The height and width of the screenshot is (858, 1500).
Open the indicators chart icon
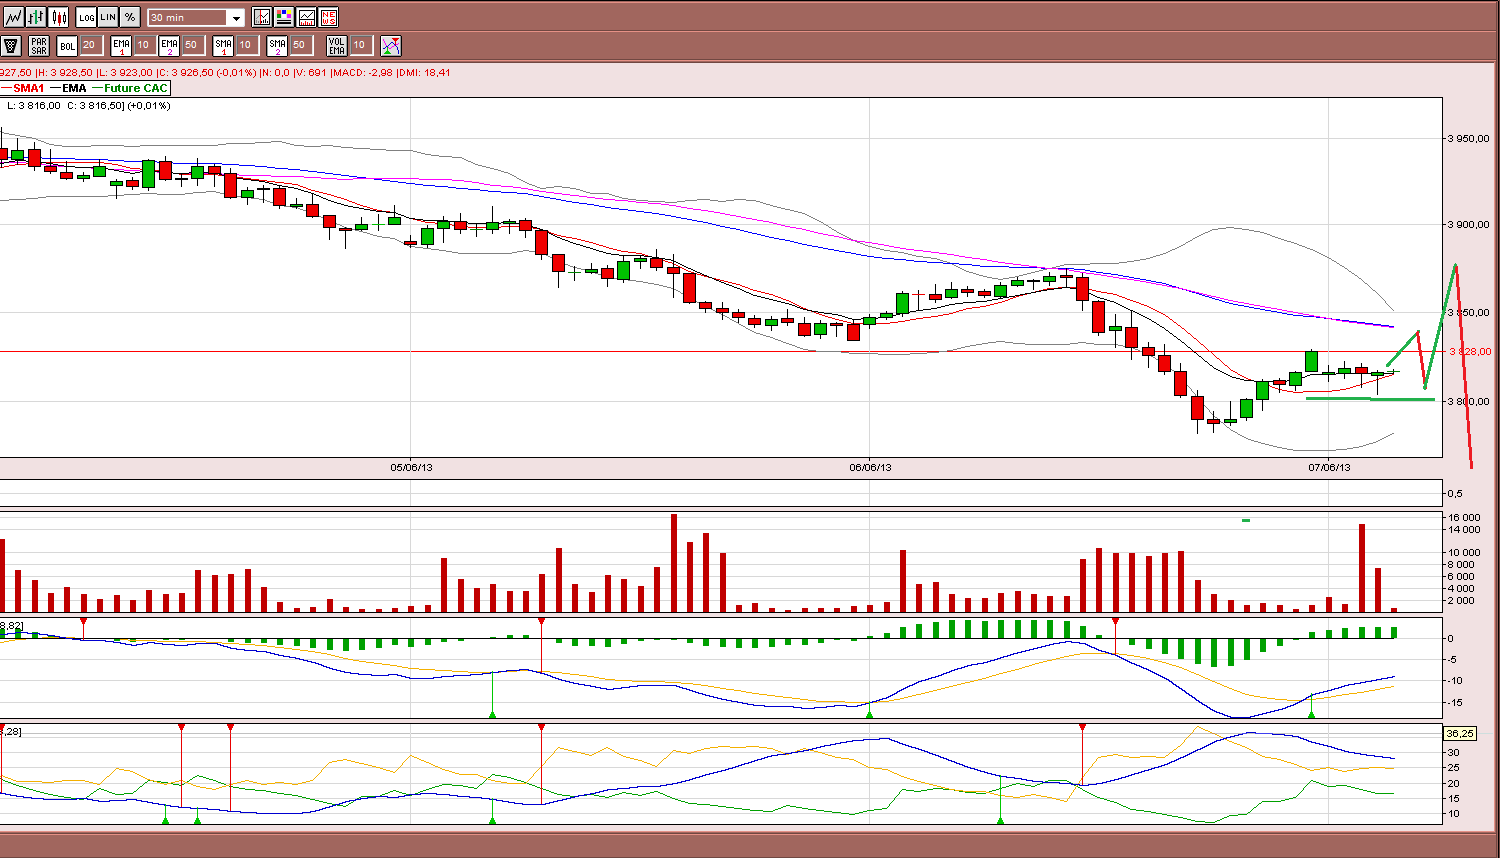(262, 17)
